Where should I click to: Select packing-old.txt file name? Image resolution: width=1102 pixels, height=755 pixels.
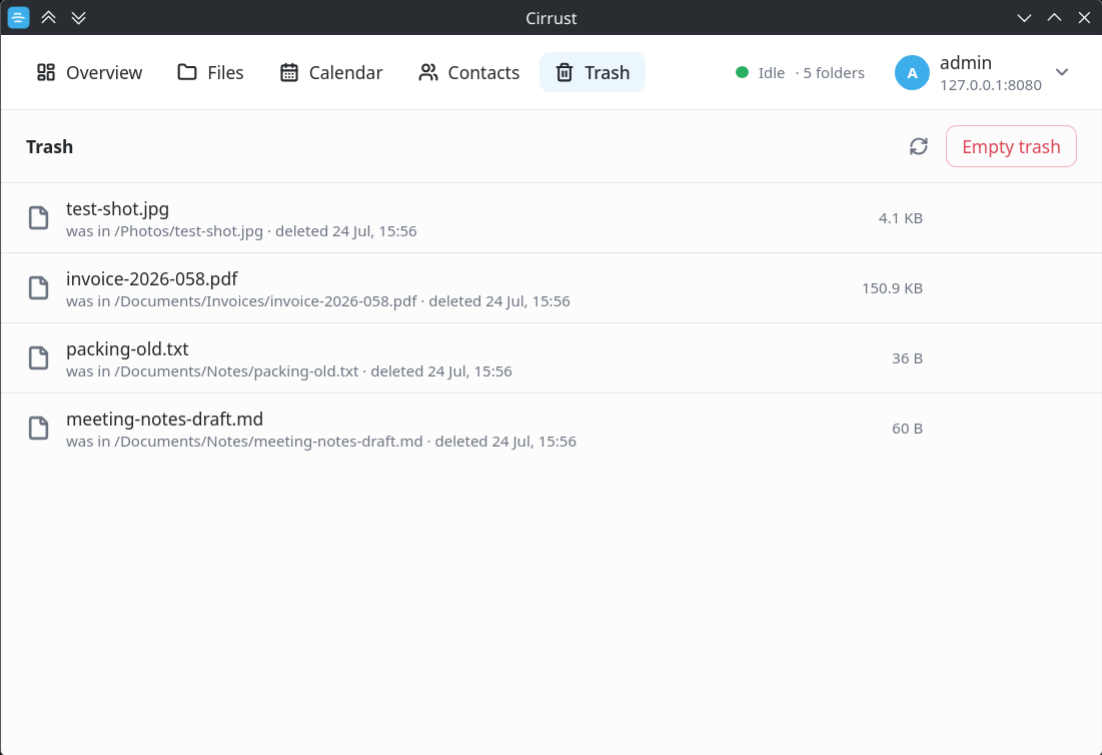pyautogui.click(x=127, y=349)
